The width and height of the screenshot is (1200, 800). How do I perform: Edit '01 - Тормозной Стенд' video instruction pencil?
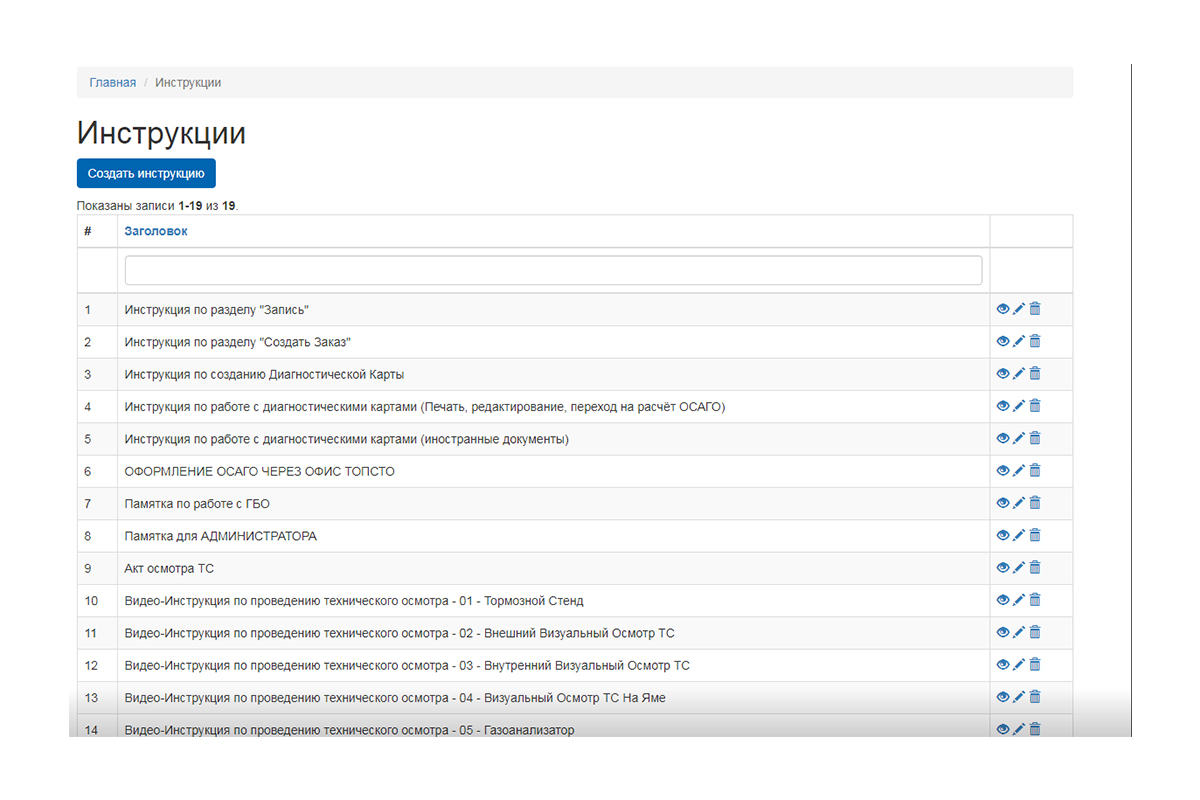pyautogui.click(x=1019, y=600)
